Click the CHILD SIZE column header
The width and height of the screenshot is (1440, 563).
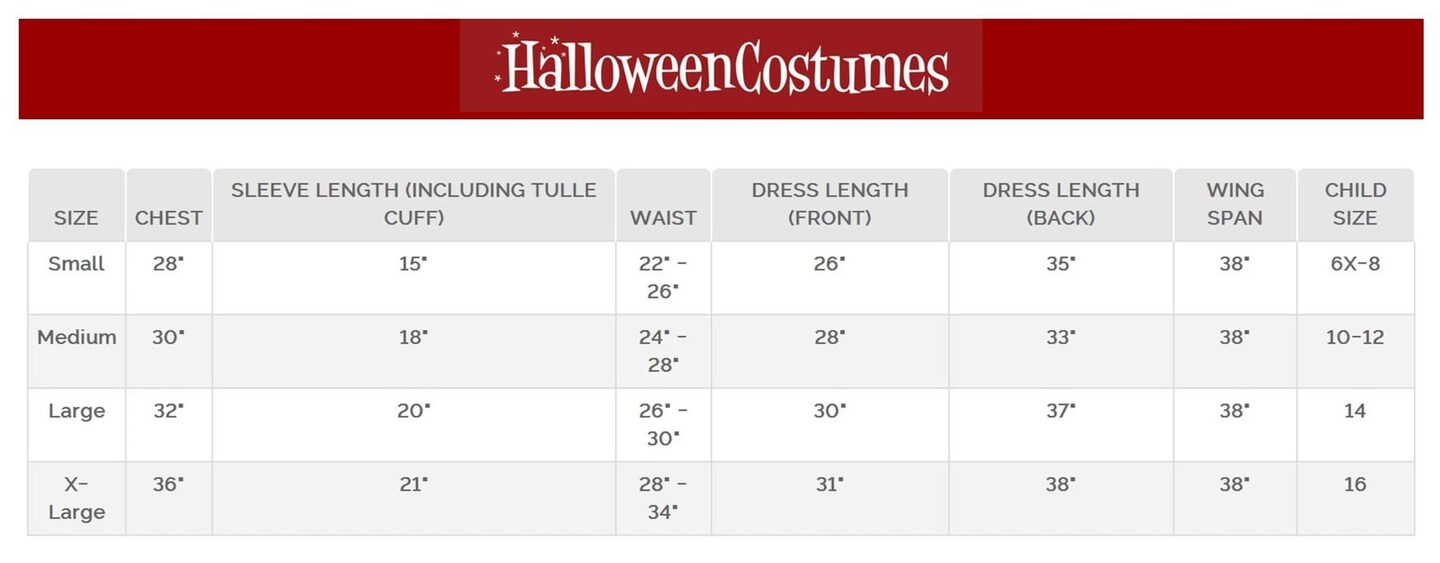[x=1355, y=203]
